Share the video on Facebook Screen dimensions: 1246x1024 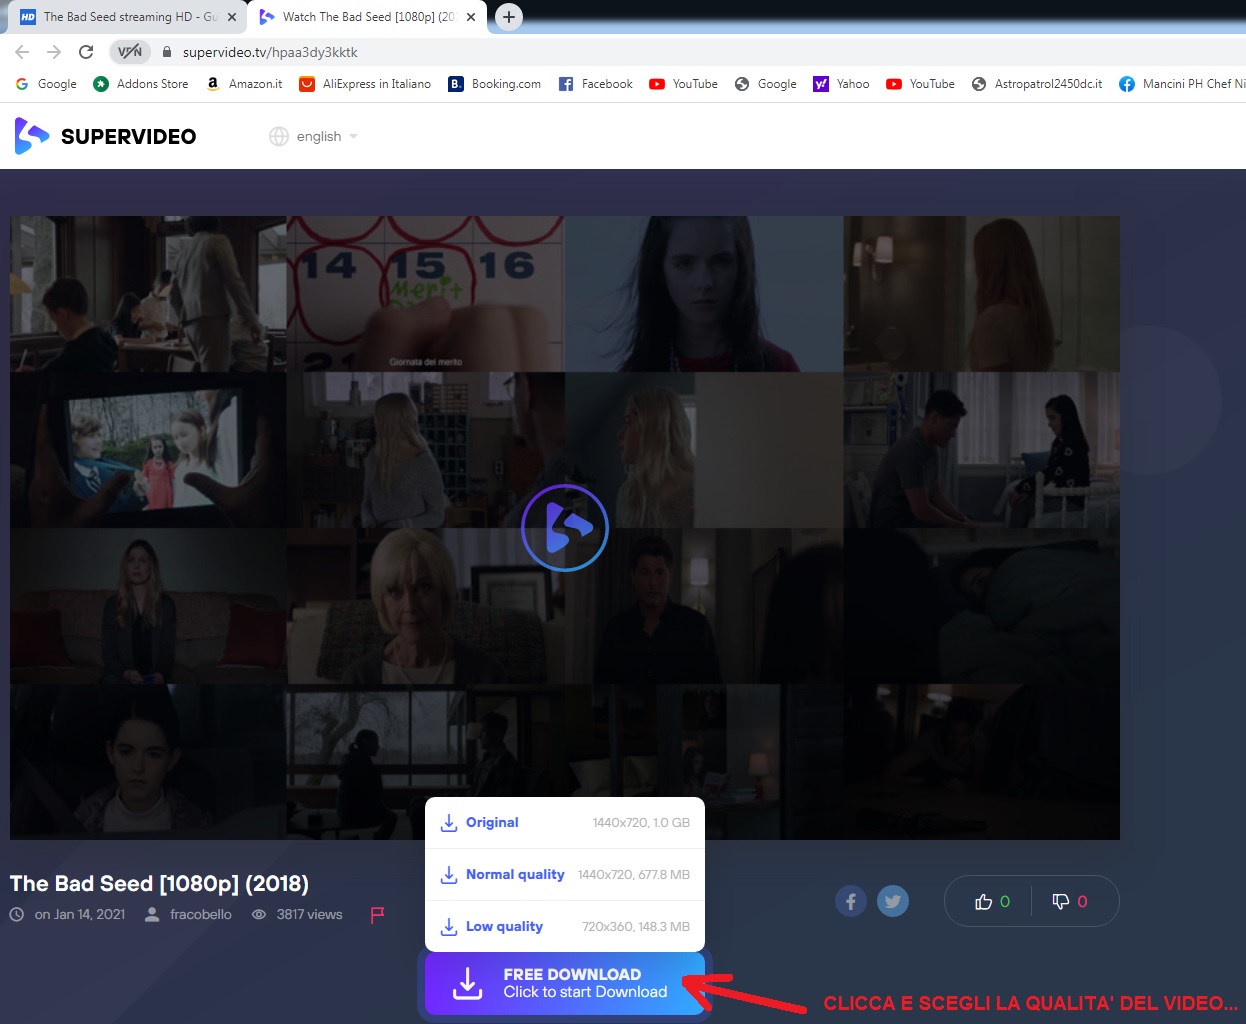click(851, 901)
